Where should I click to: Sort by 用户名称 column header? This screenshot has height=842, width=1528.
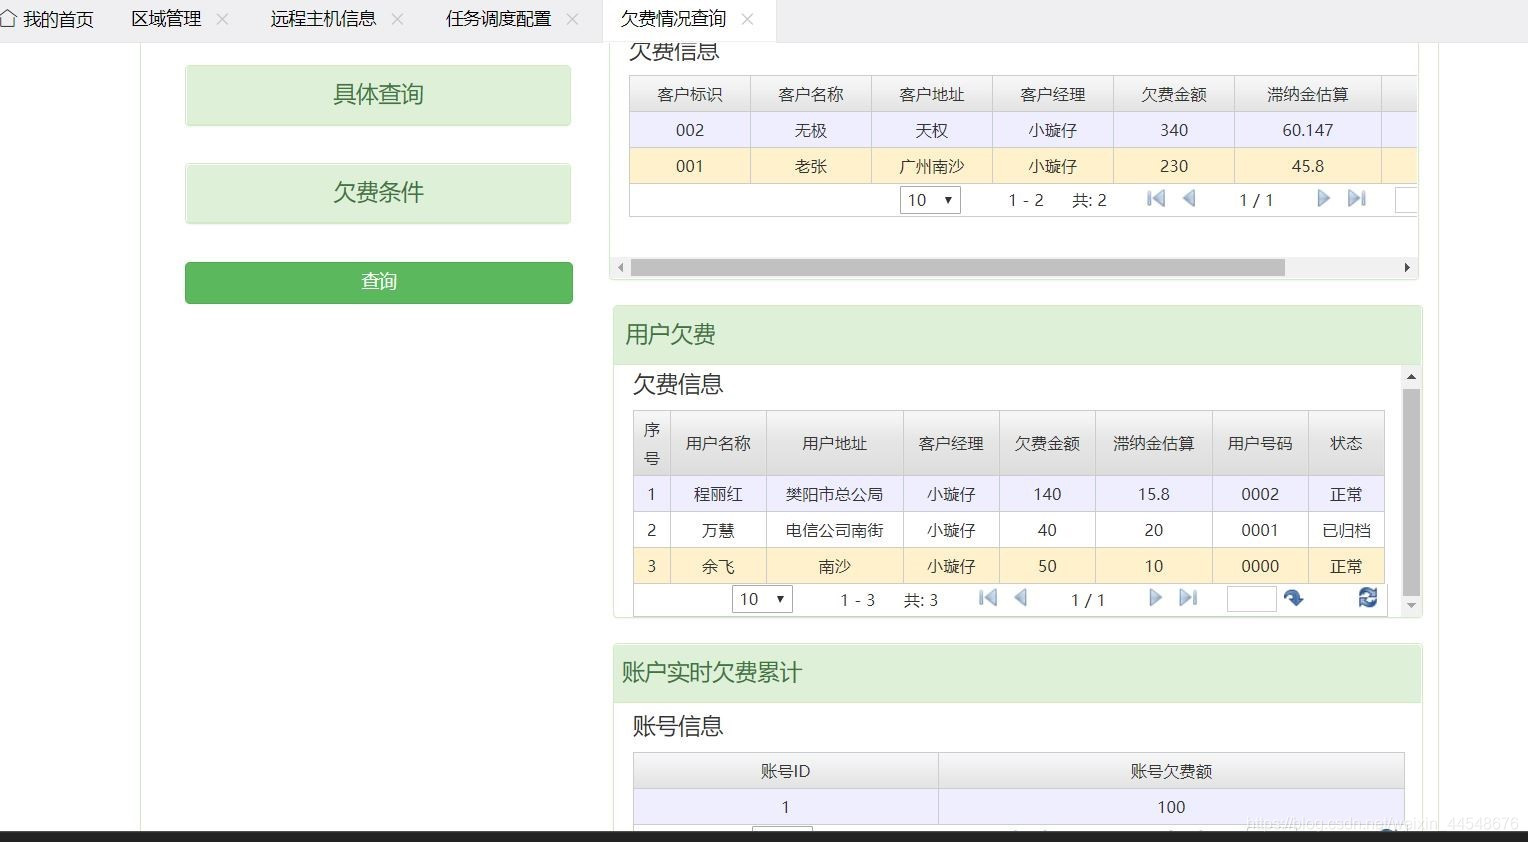pyautogui.click(x=718, y=443)
